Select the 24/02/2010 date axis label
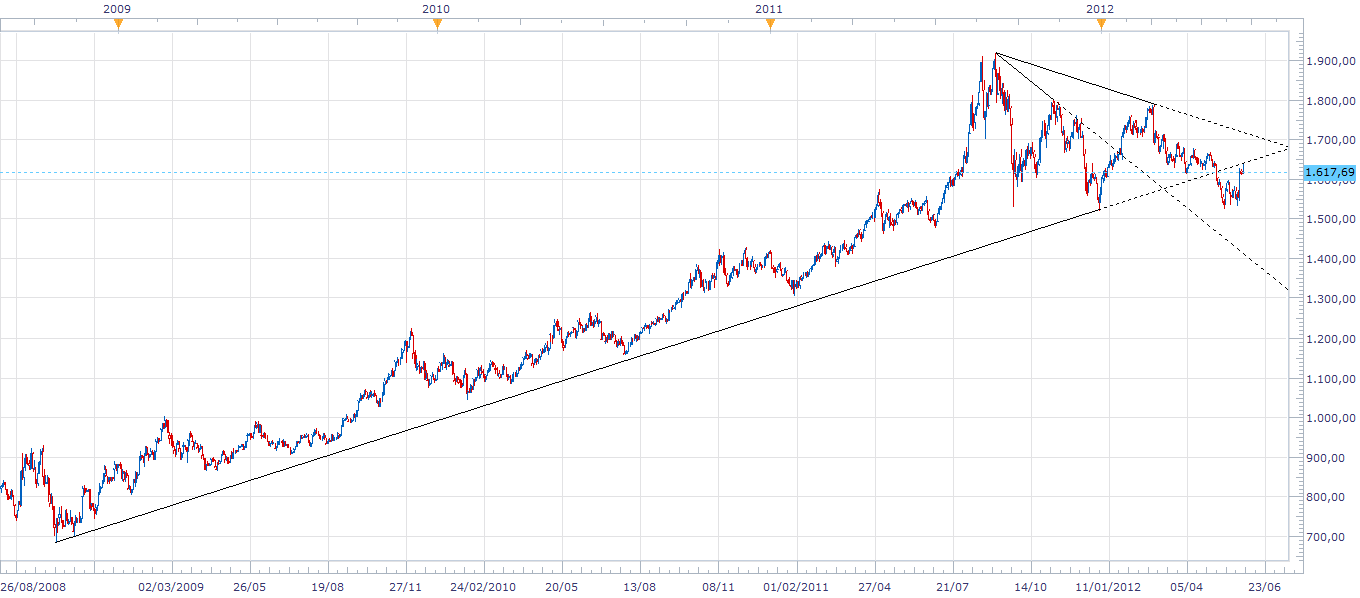1360x598 pixels. coord(481,588)
